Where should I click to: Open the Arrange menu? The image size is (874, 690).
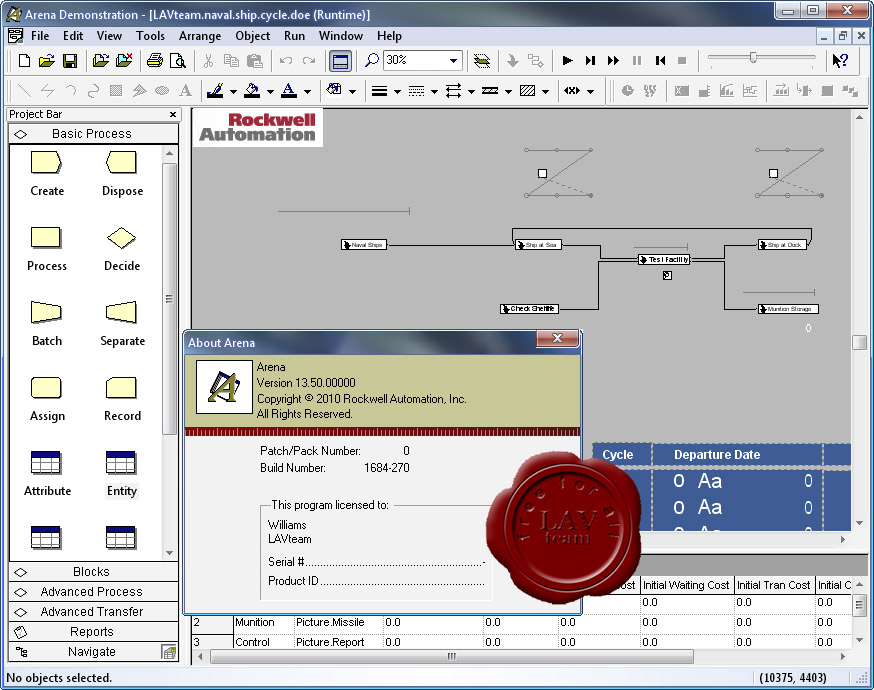coord(200,36)
